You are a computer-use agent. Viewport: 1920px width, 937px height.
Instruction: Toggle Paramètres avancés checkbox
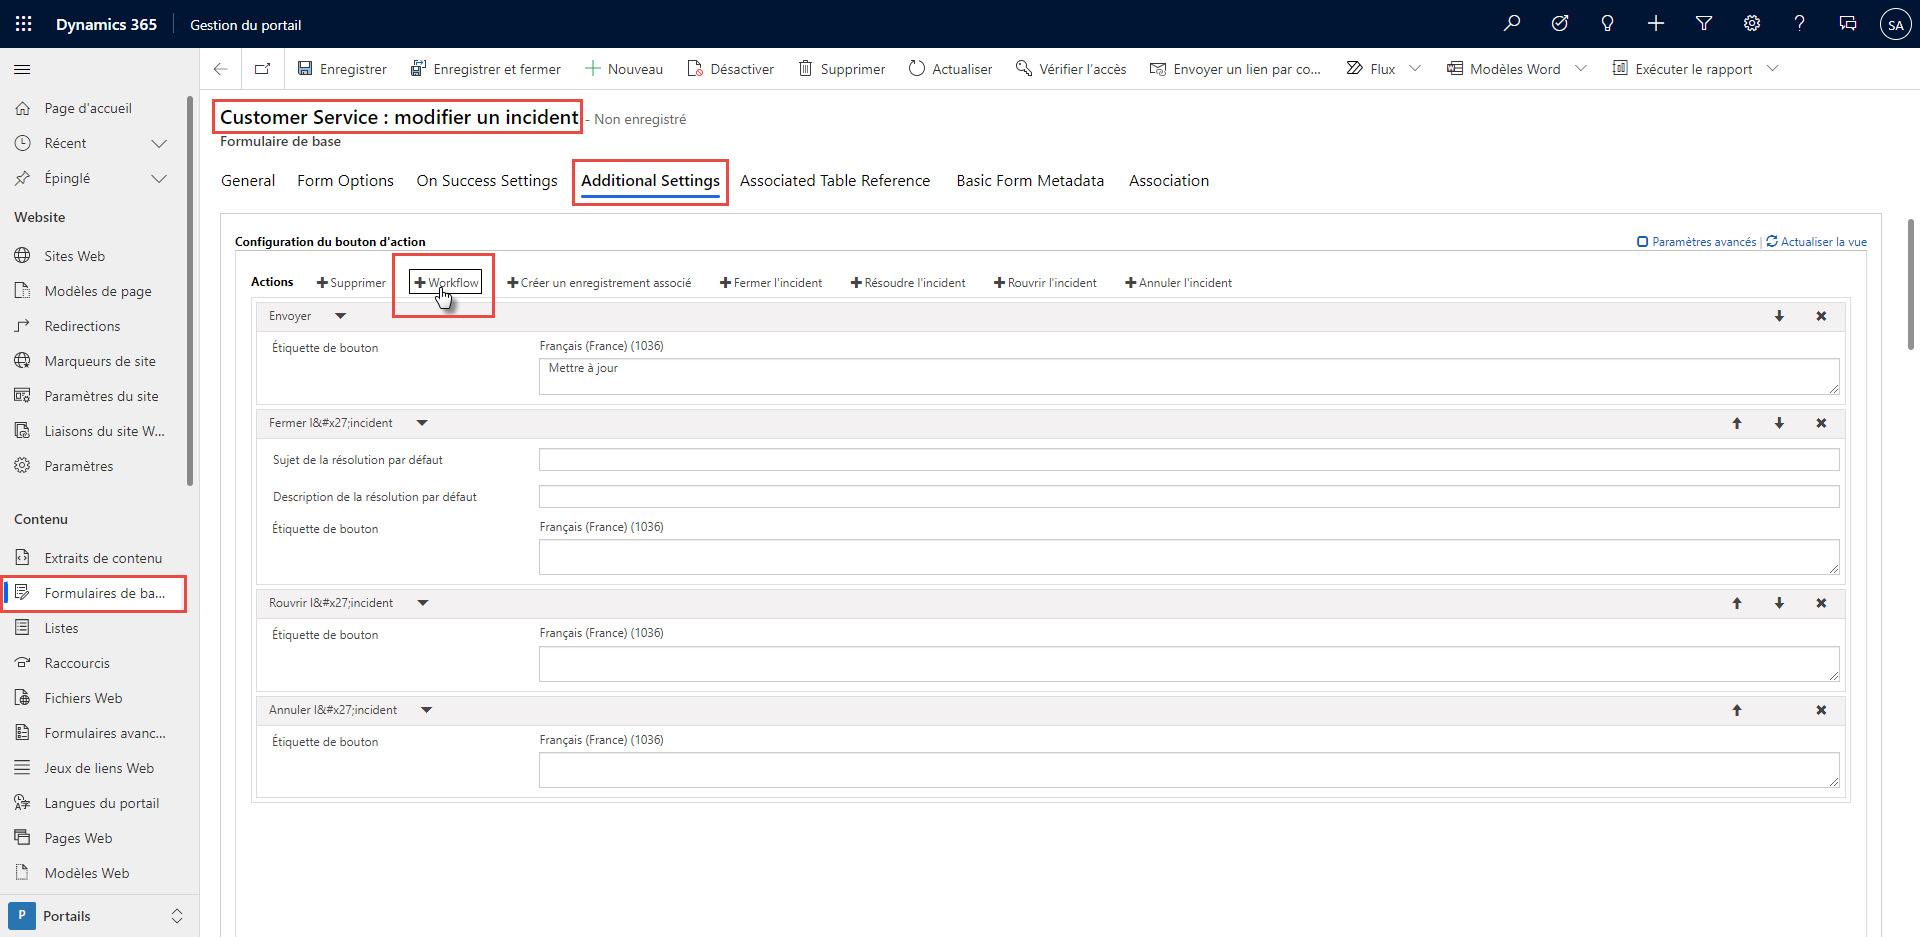[1642, 242]
